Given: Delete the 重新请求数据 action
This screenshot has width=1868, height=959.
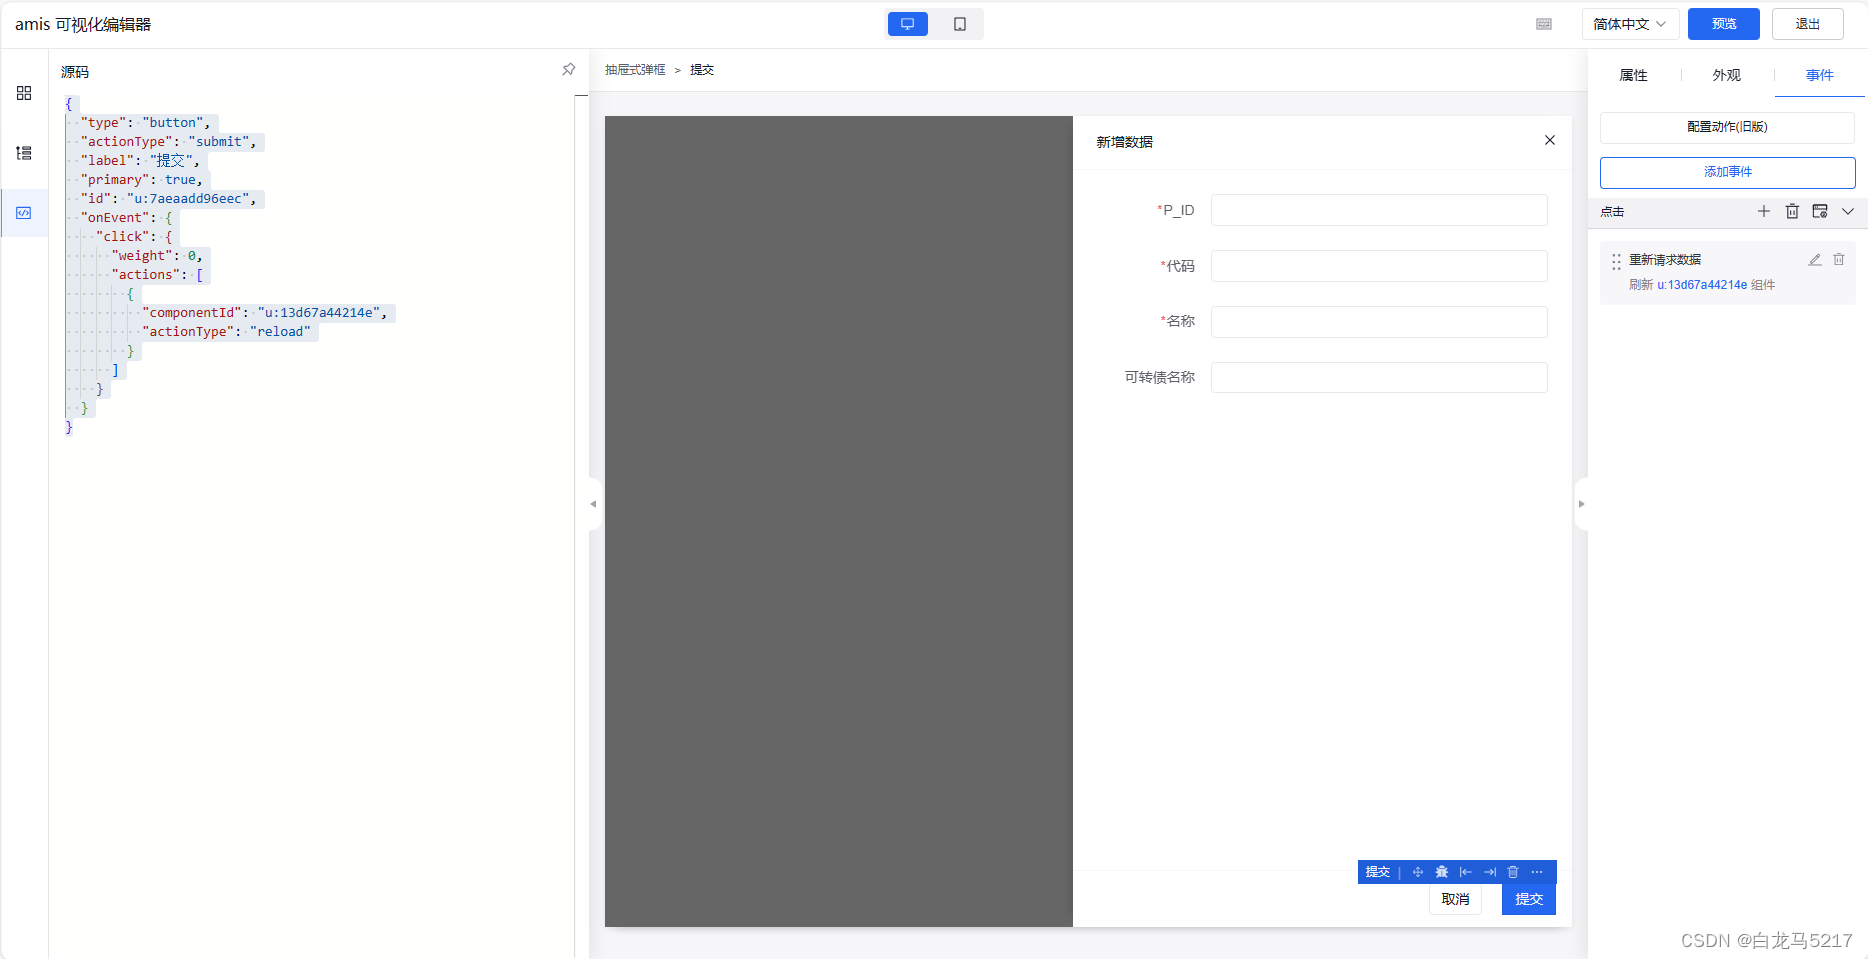Looking at the screenshot, I should pyautogui.click(x=1838, y=260).
